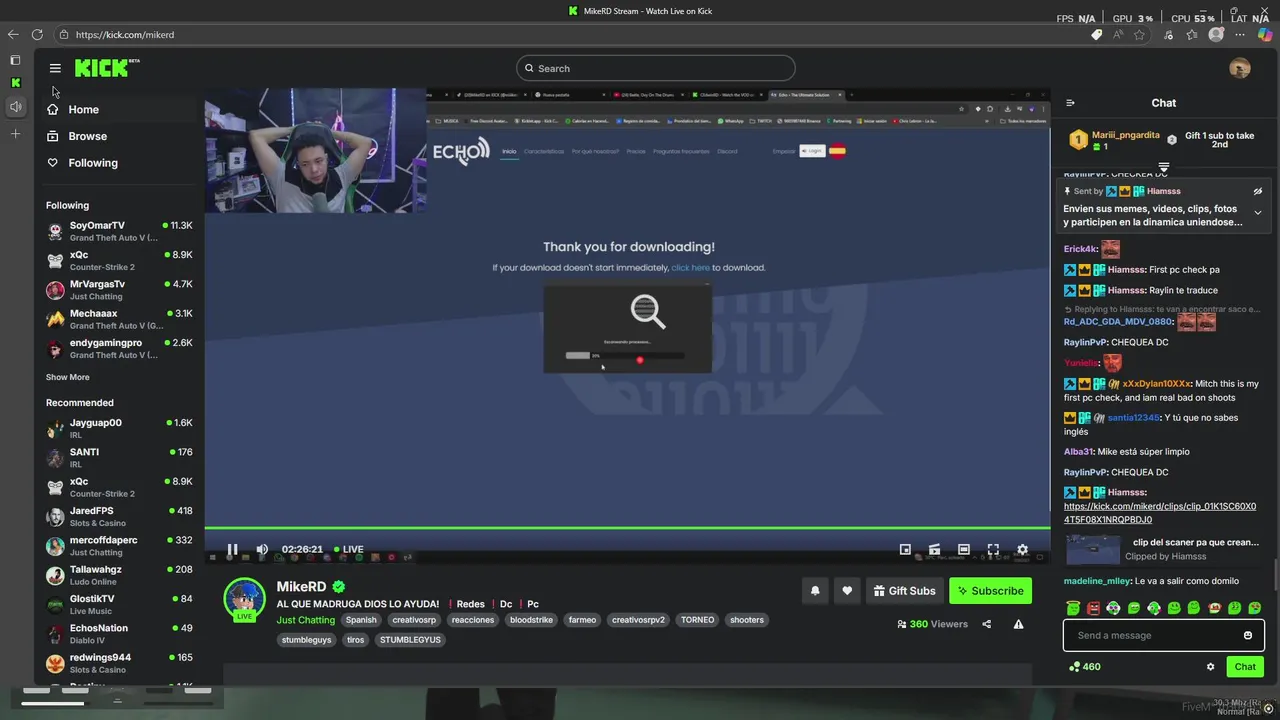Go back in the browser
The image size is (1280, 720).
tap(13, 34)
